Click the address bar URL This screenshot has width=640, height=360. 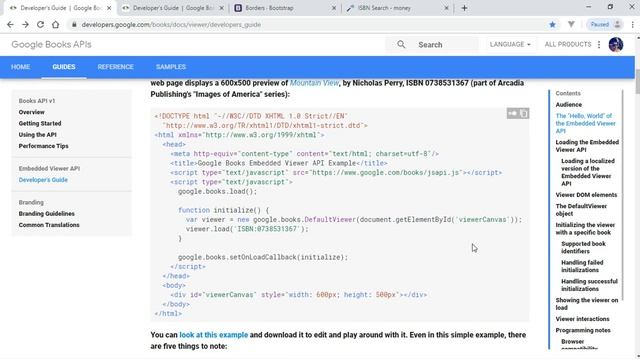click(171, 24)
